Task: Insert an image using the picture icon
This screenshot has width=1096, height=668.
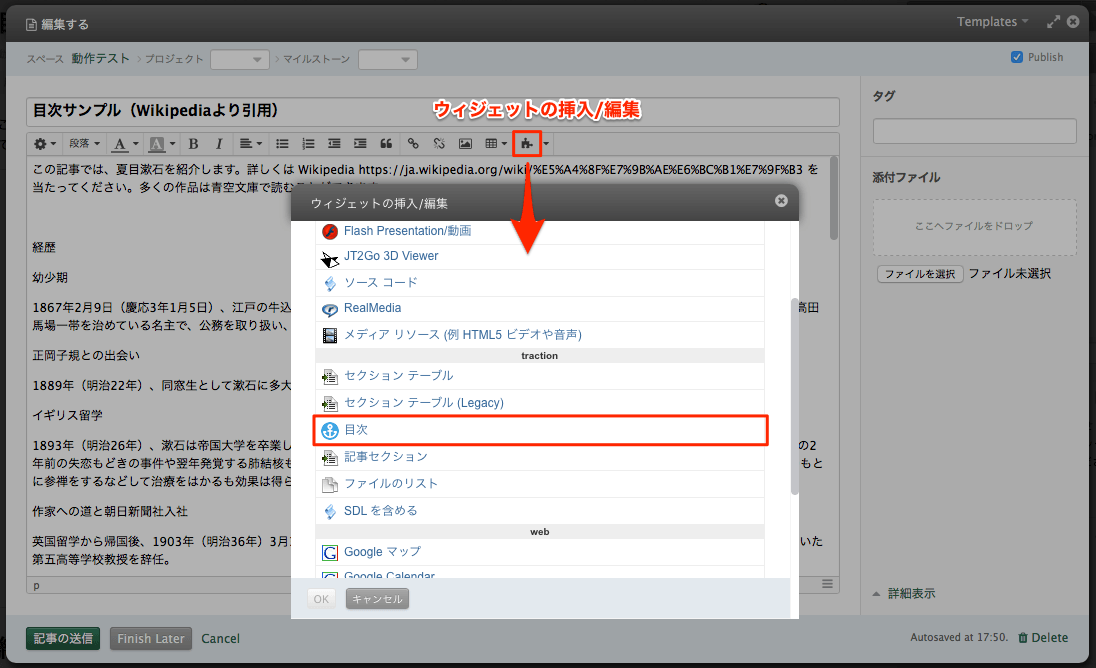Action: pos(465,144)
